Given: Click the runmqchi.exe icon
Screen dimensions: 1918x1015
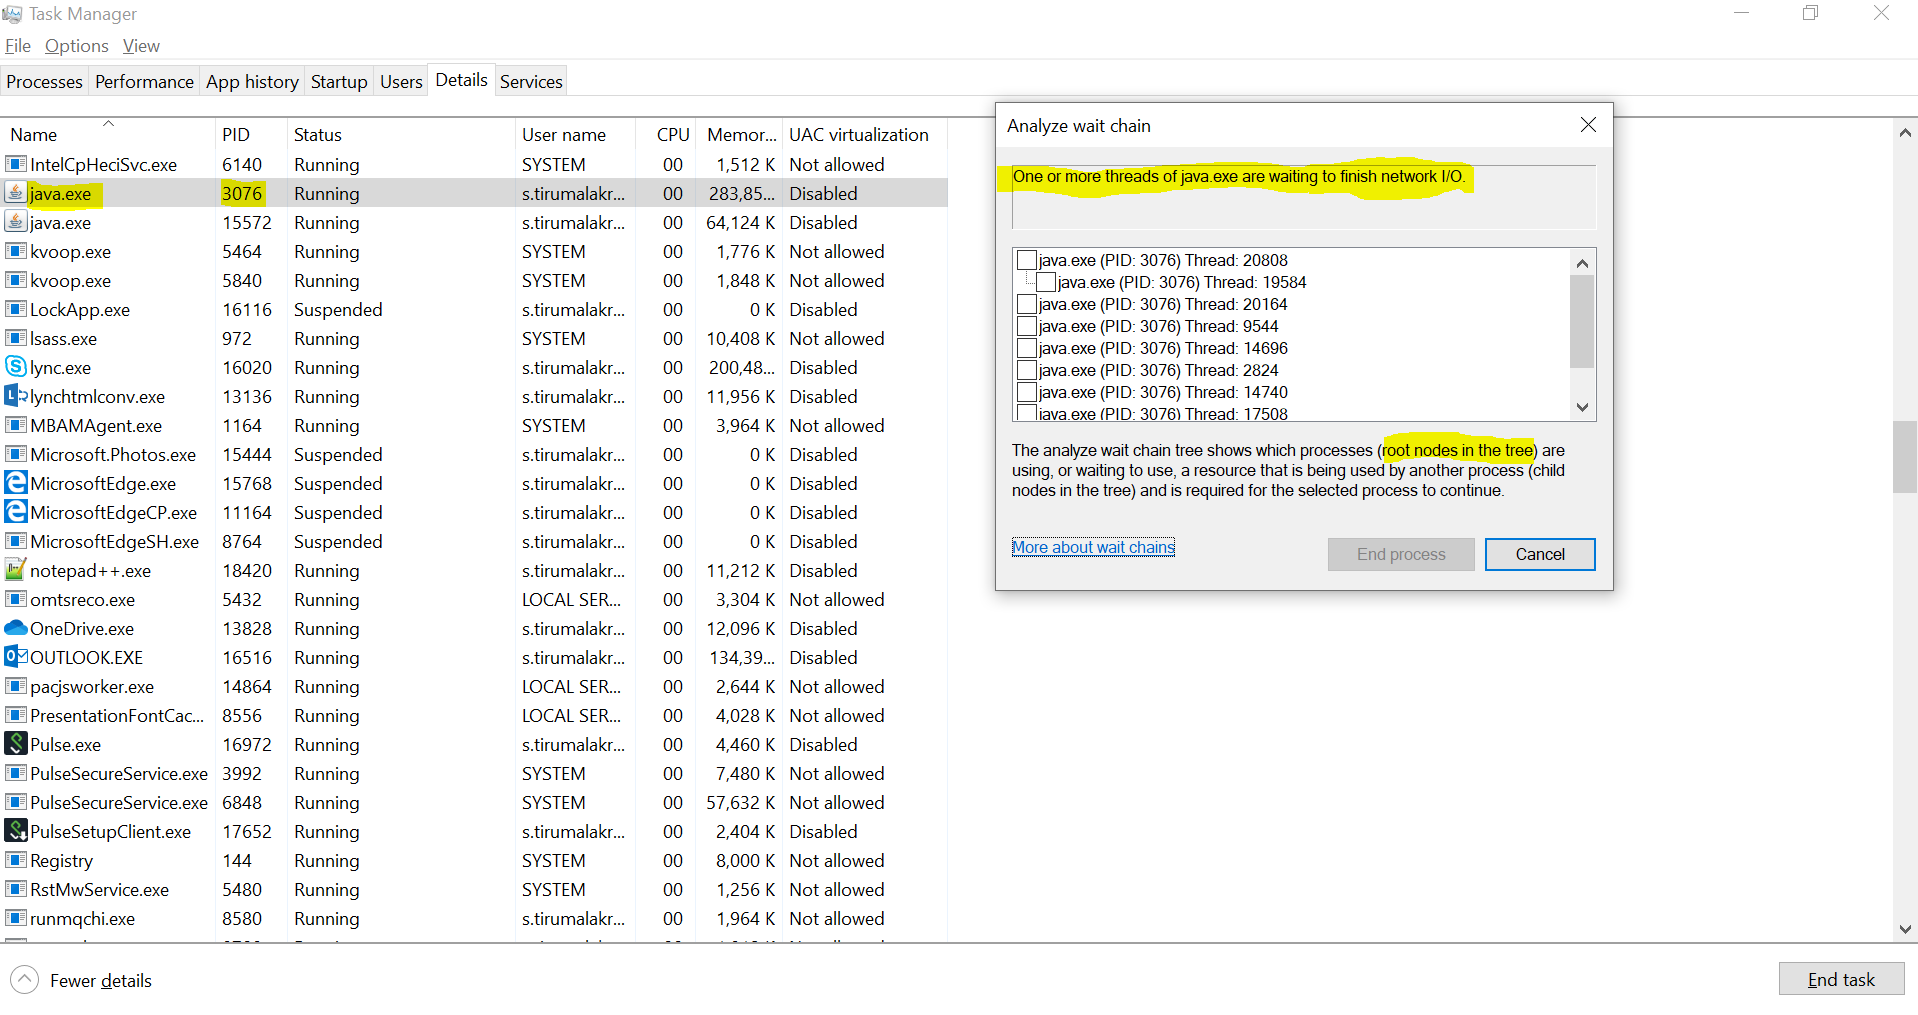Looking at the screenshot, I should pyautogui.click(x=15, y=918).
